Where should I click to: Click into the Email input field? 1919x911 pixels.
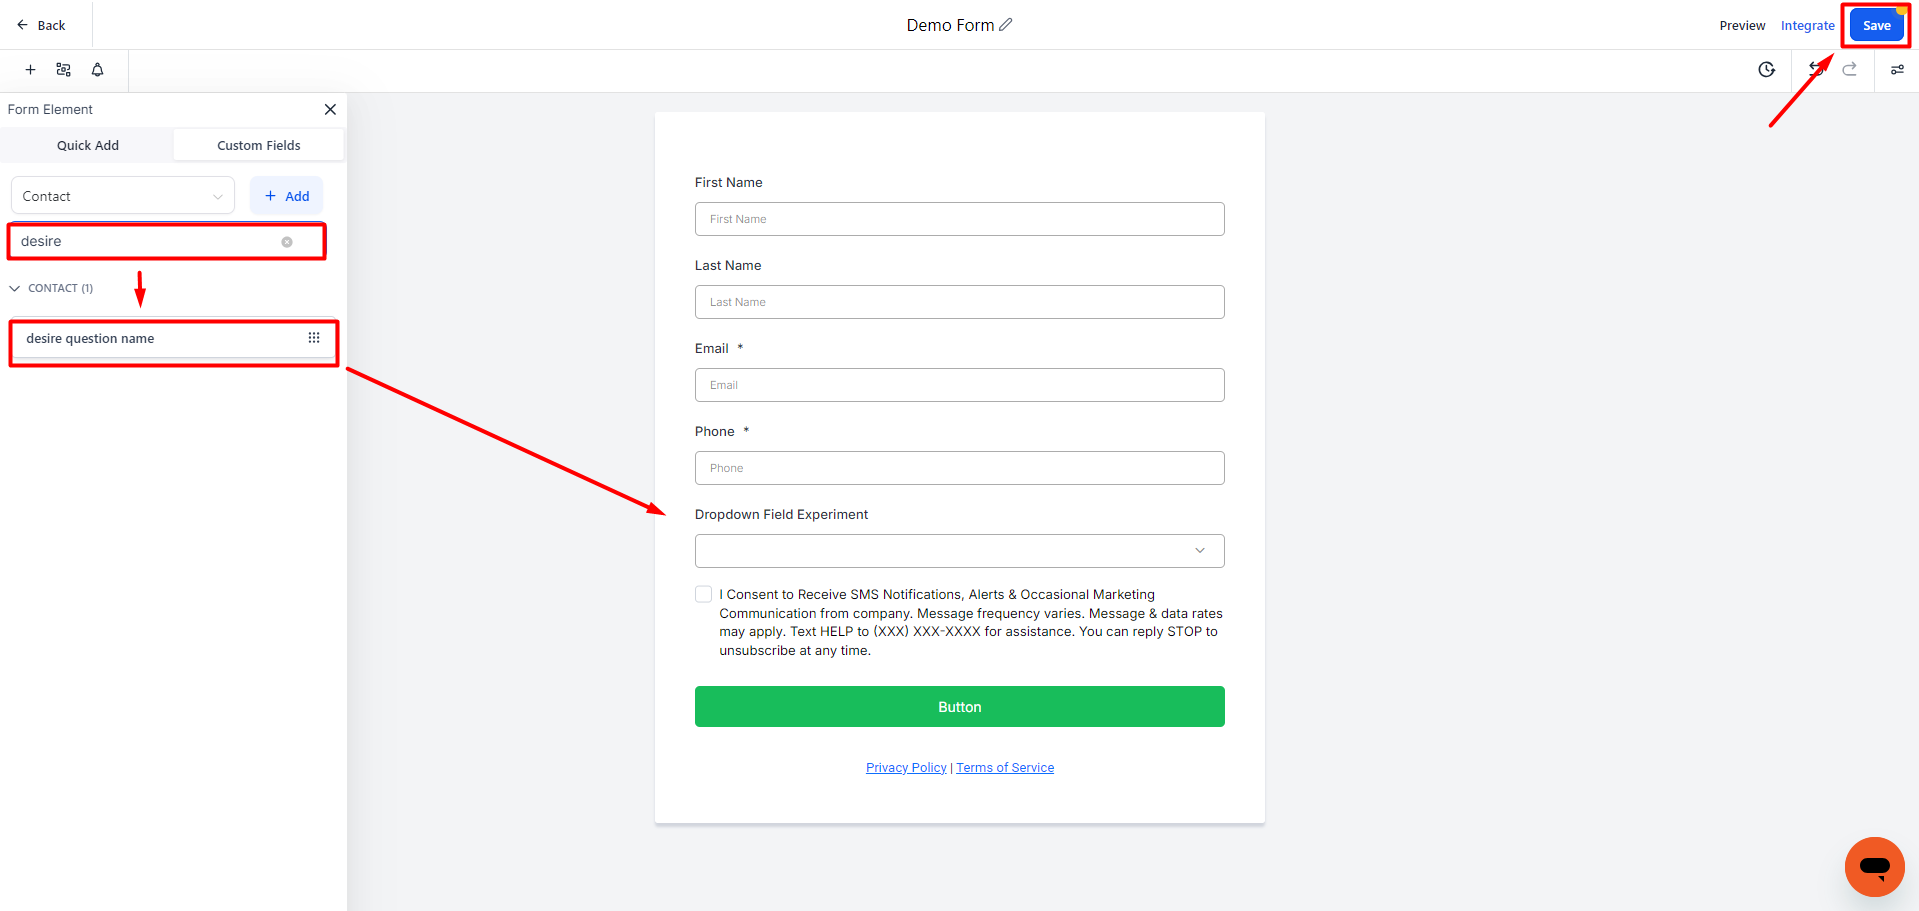[x=960, y=385]
